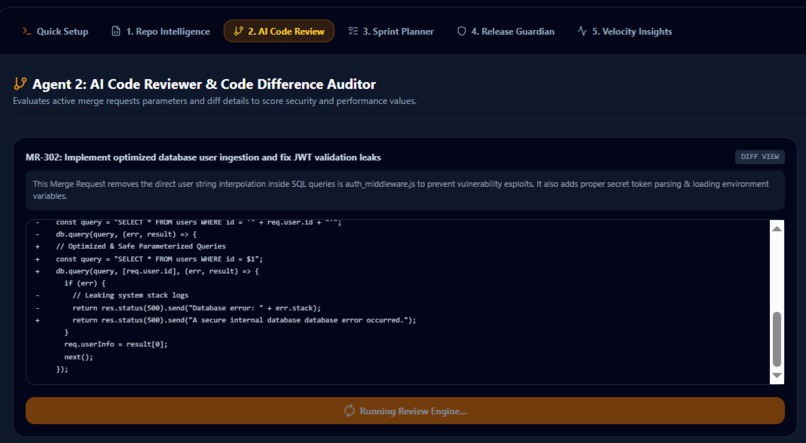This screenshot has width=806, height=443.
Task: Click the added db.query with [req.user.id] line
Action: point(157,271)
